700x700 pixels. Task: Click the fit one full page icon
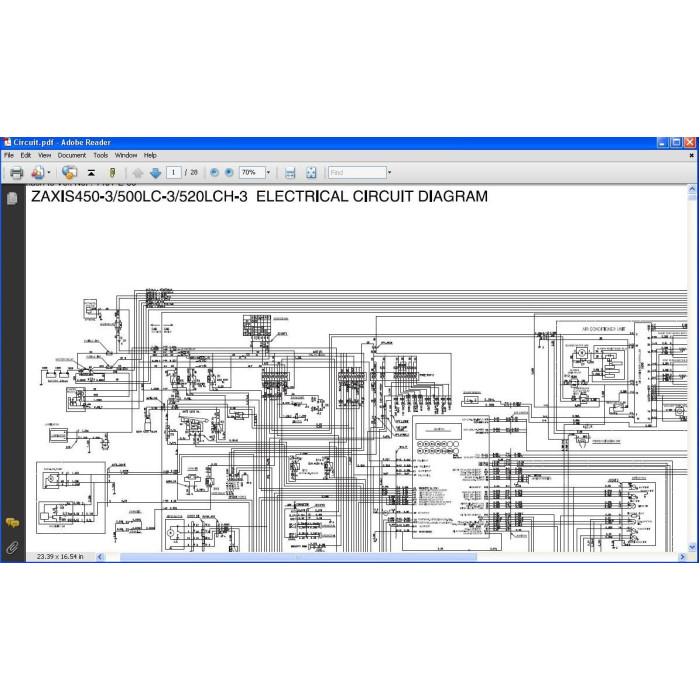[x=311, y=173]
